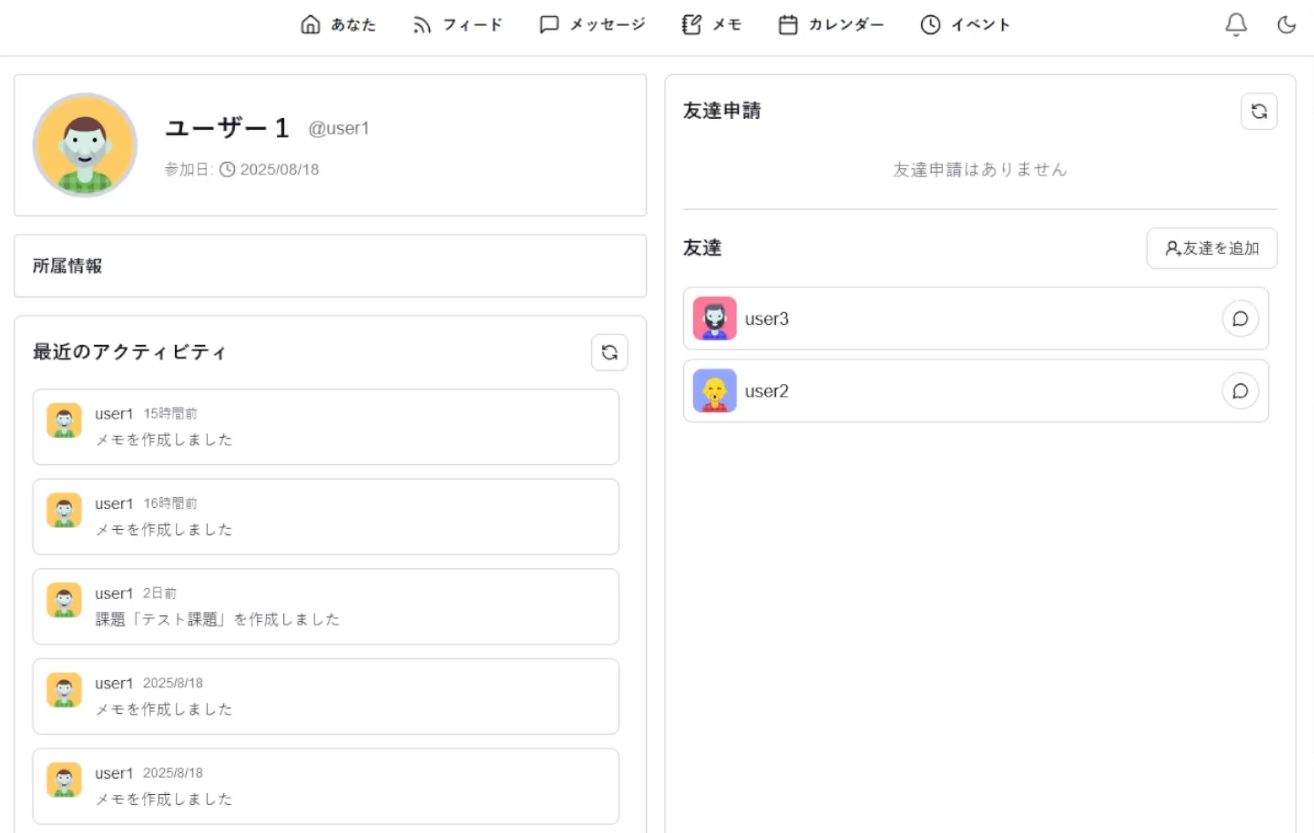Click the large ユーザー1 profile avatar
Screen dimensions: 1314x833
pos(85,145)
